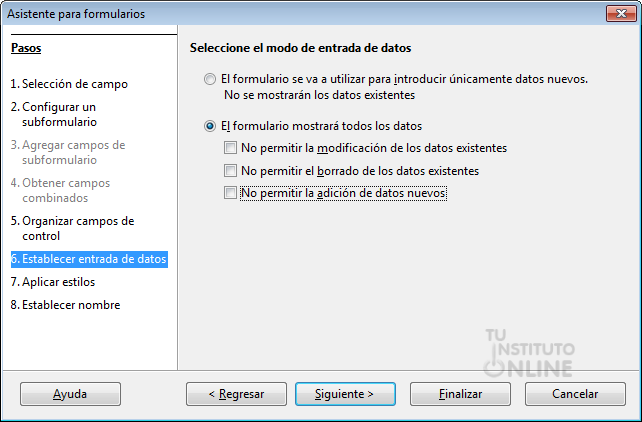Image resolution: width=642 pixels, height=422 pixels.
Task: Click the Ayuda button
Action: [70, 394]
